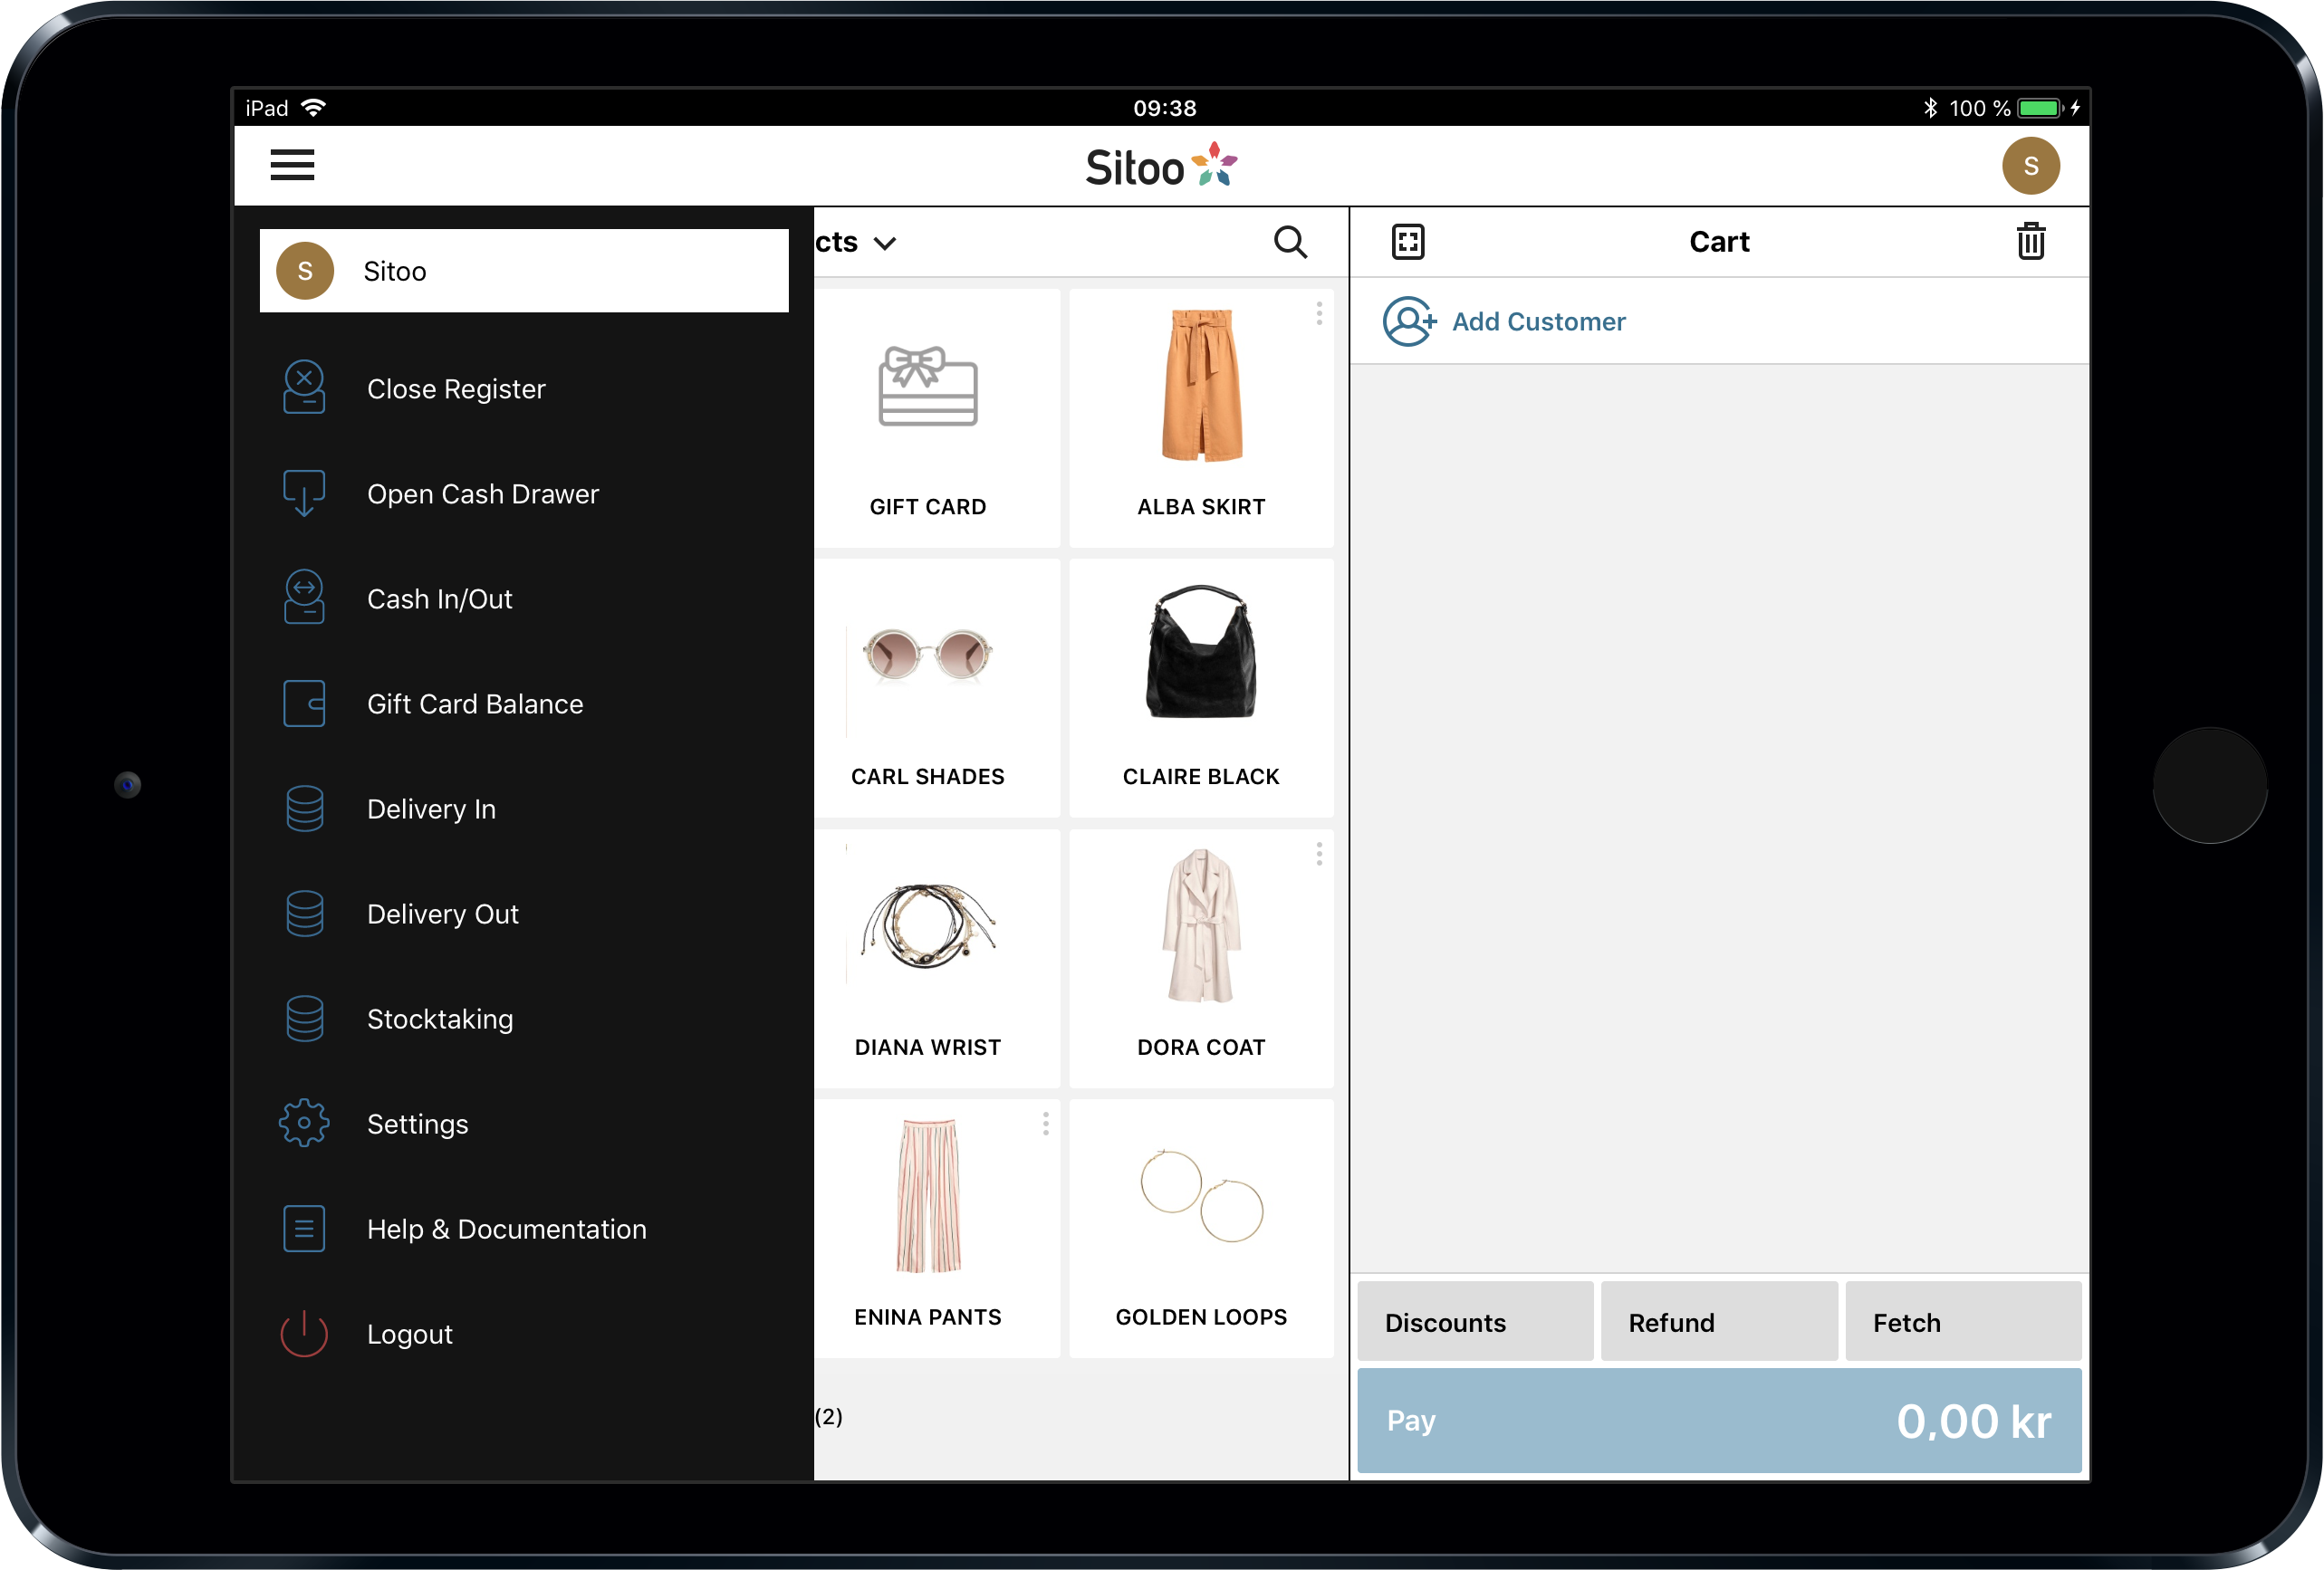Image resolution: width=2324 pixels, height=1570 pixels.
Task: Click the Delivery Out stack icon
Action: coord(304,913)
